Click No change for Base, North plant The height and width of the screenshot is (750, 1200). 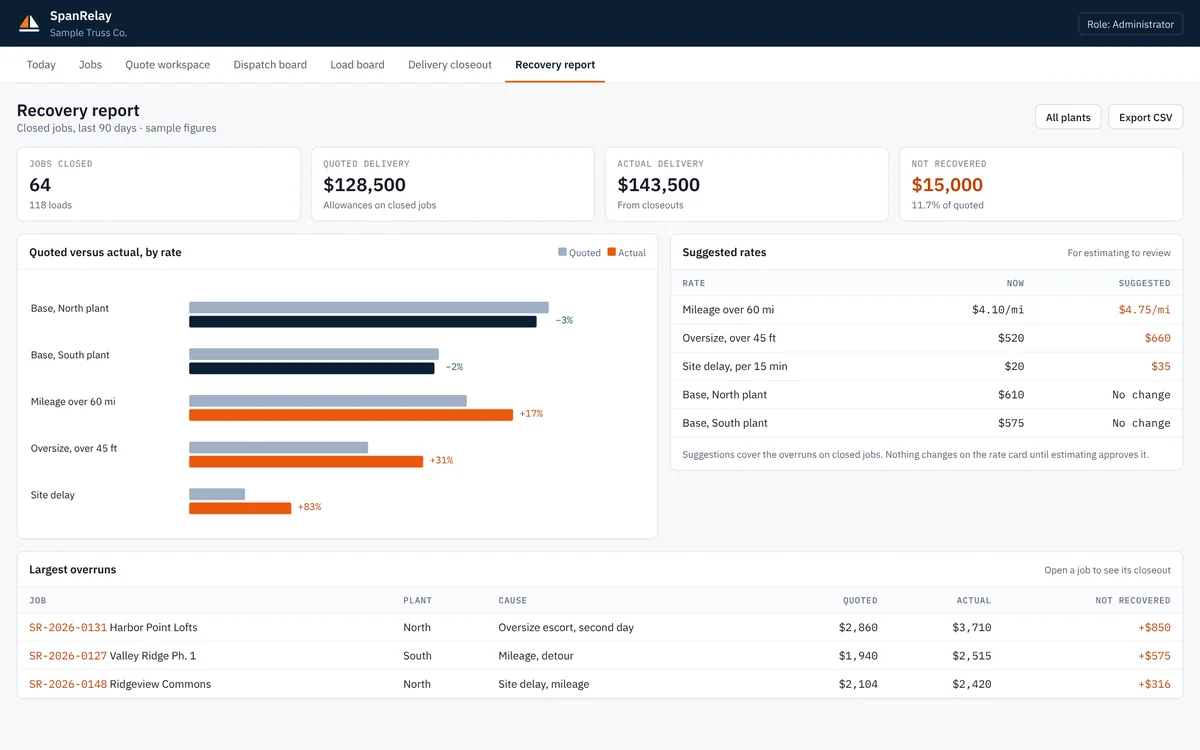click(x=1141, y=395)
